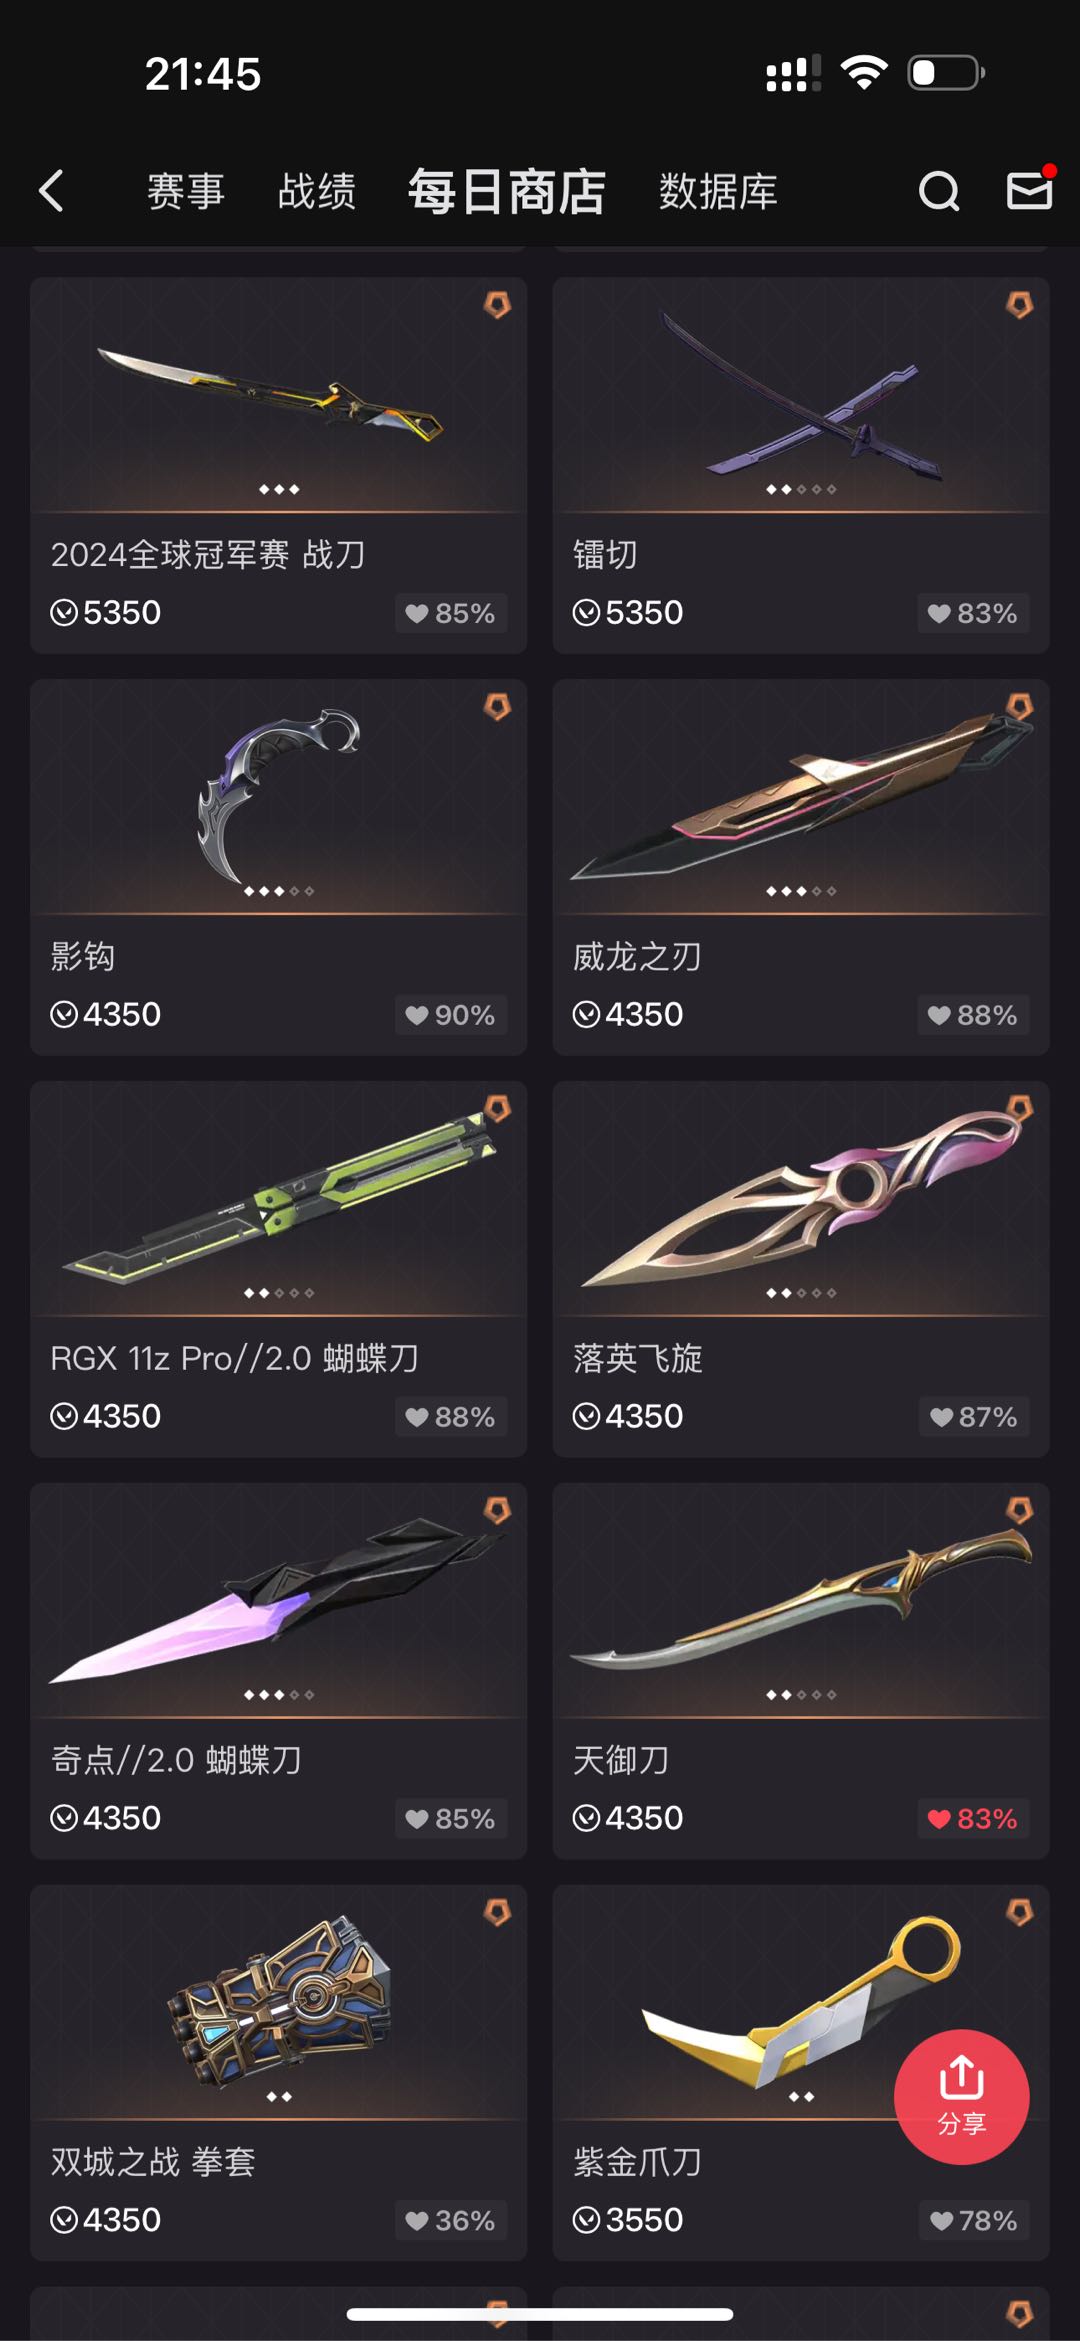1080x2341 pixels.
Task: Open the 数据库 tab
Action: (x=718, y=190)
